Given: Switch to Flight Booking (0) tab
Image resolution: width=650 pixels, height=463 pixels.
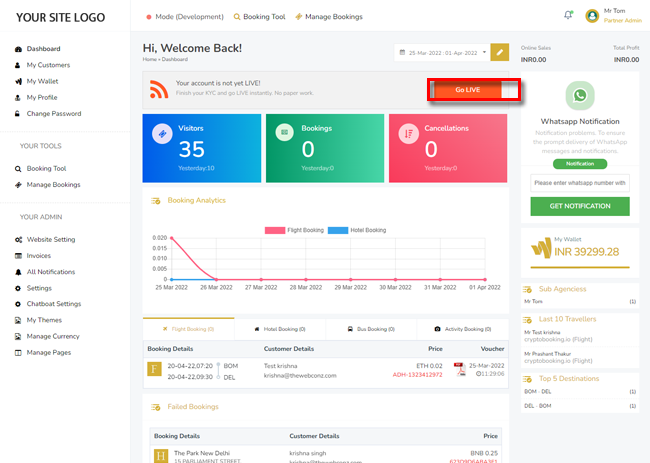Looking at the screenshot, I should pyautogui.click(x=189, y=329).
